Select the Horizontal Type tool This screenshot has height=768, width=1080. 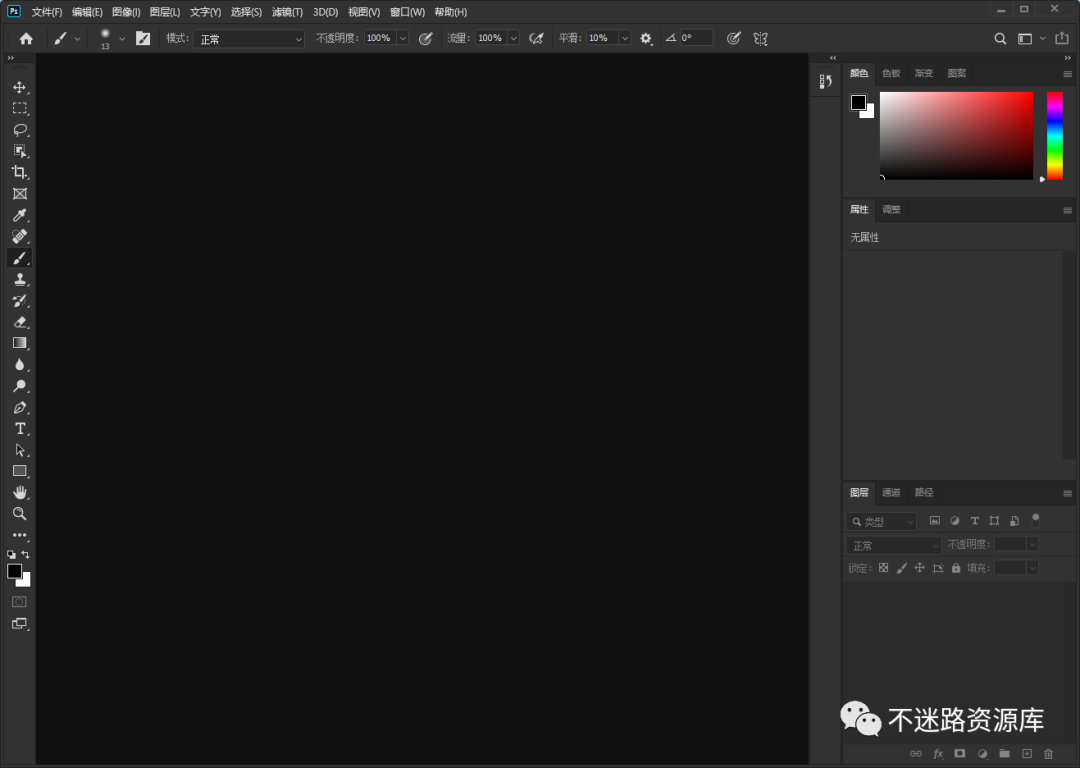19,428
